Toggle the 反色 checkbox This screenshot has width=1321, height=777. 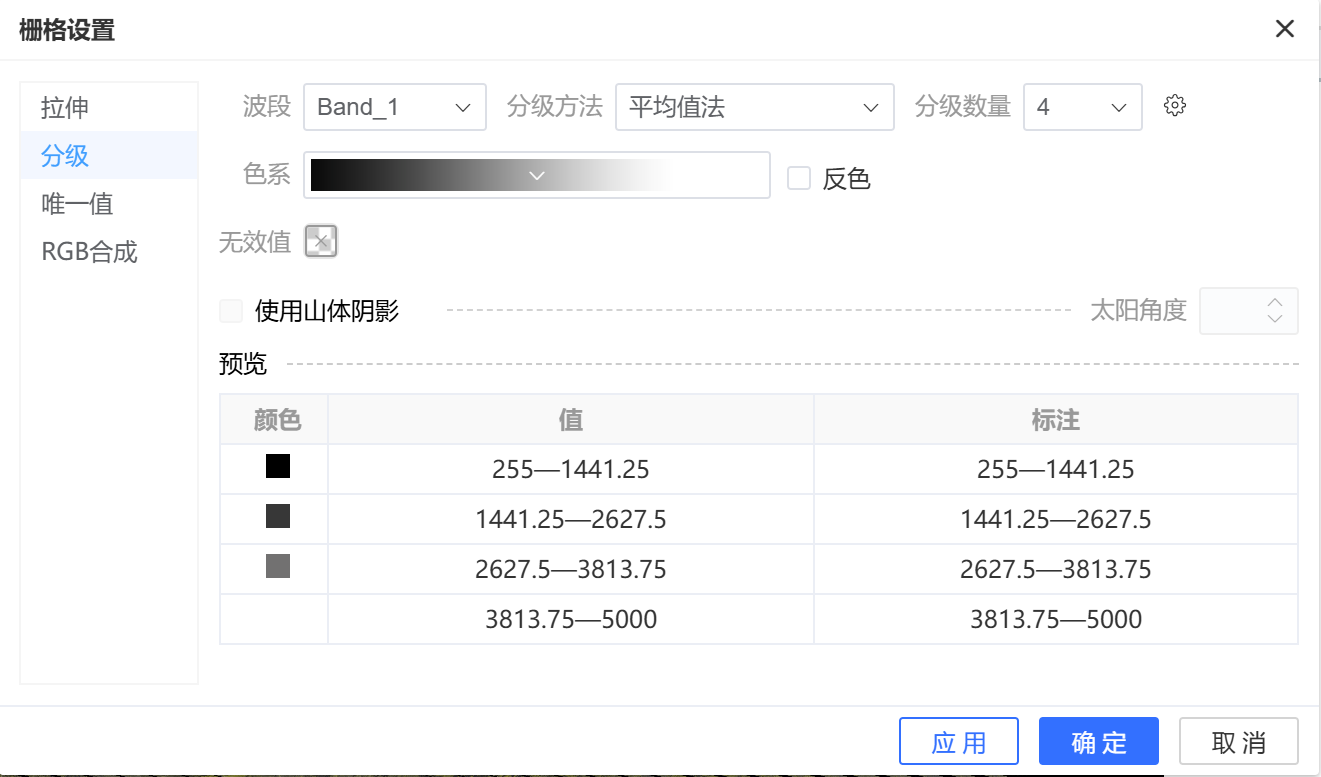[x=799, y=178]
